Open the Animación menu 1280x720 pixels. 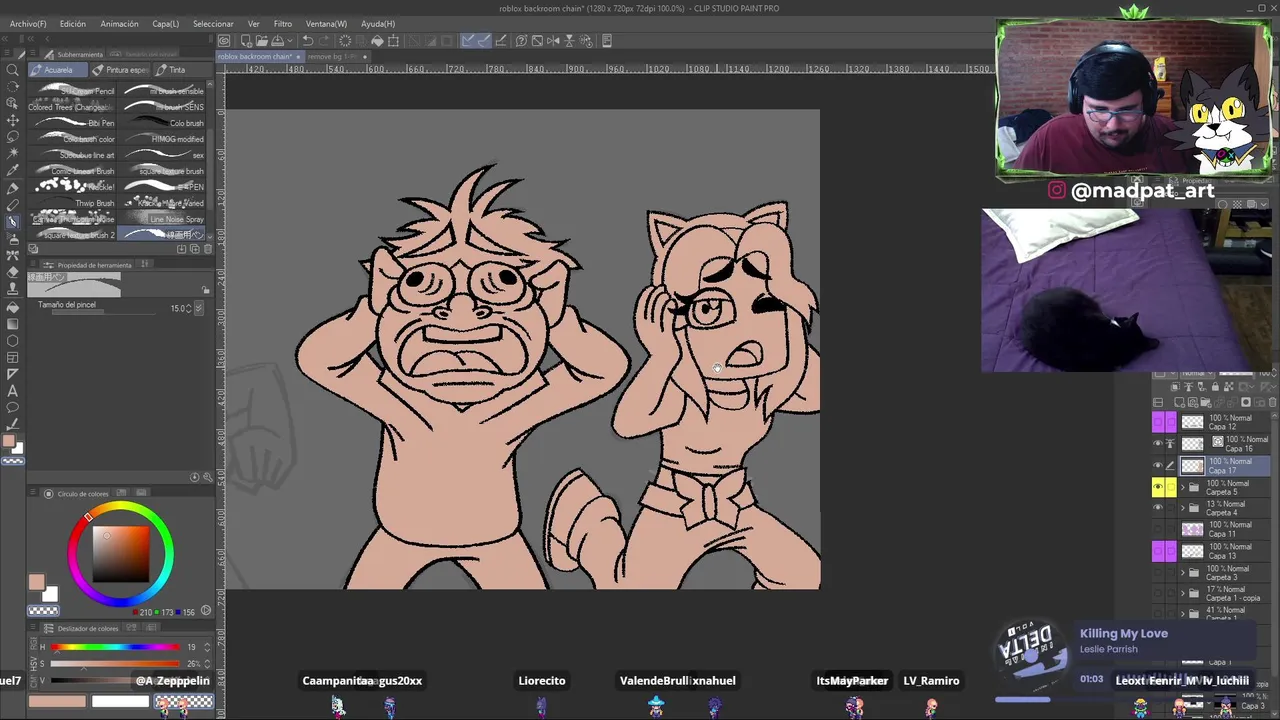tap(119, 23)
